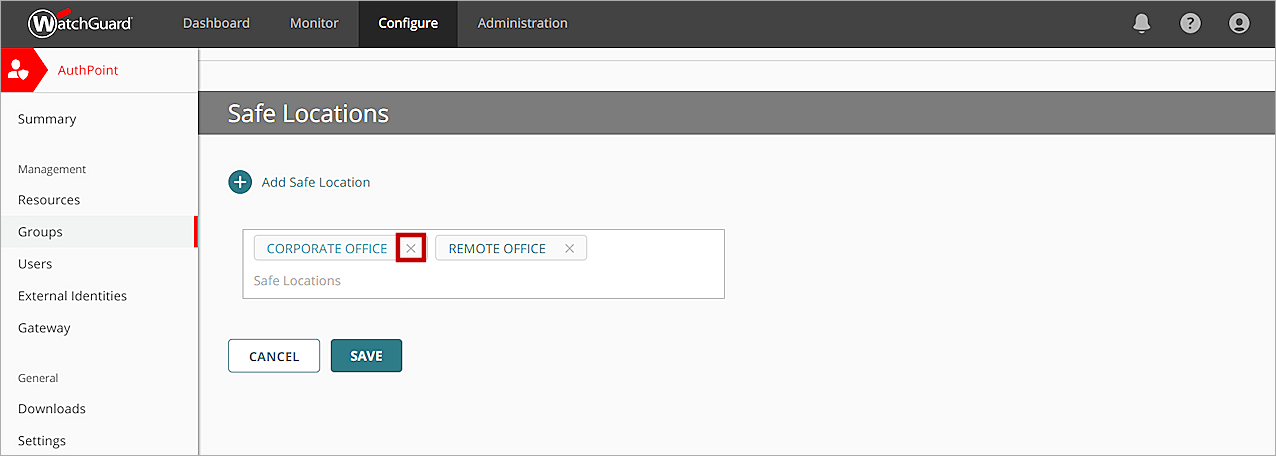Type in the Safe Locations field
1276x456 pixels.
480,281
